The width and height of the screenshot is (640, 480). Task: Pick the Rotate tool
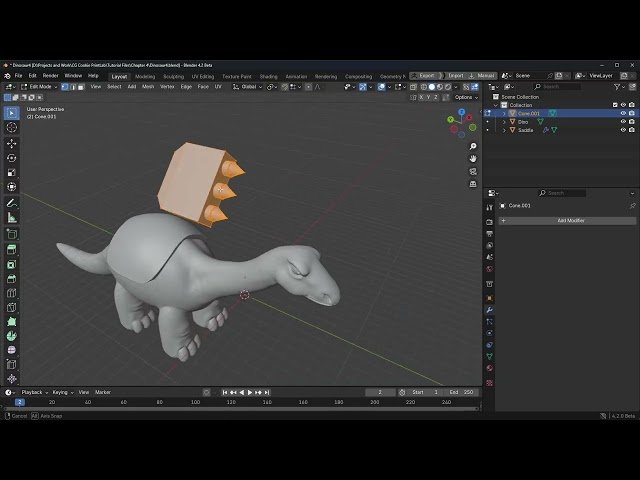click(12, 158)
